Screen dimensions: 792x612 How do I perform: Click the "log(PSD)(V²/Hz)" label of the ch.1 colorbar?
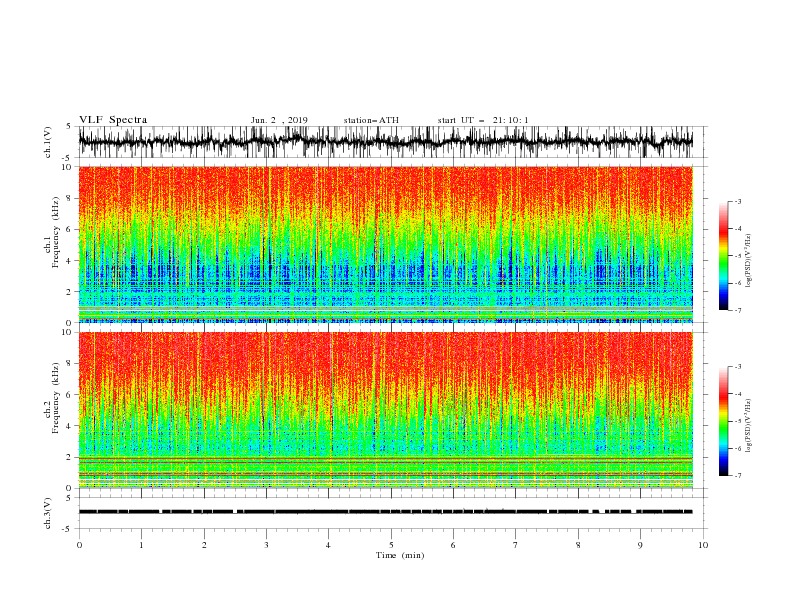(749, 261)
